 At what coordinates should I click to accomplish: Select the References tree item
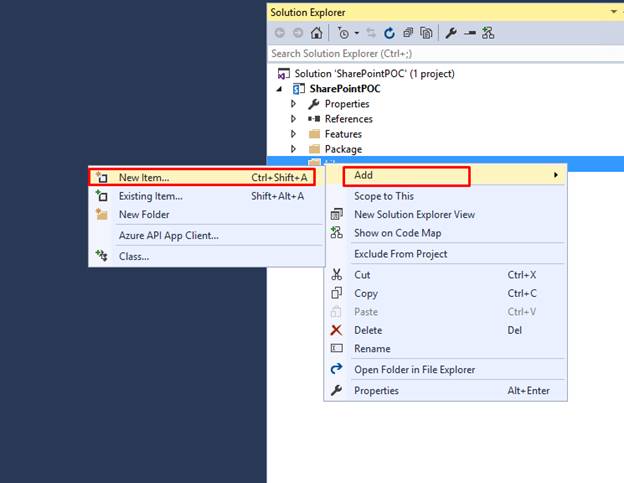tap(349, 119)
